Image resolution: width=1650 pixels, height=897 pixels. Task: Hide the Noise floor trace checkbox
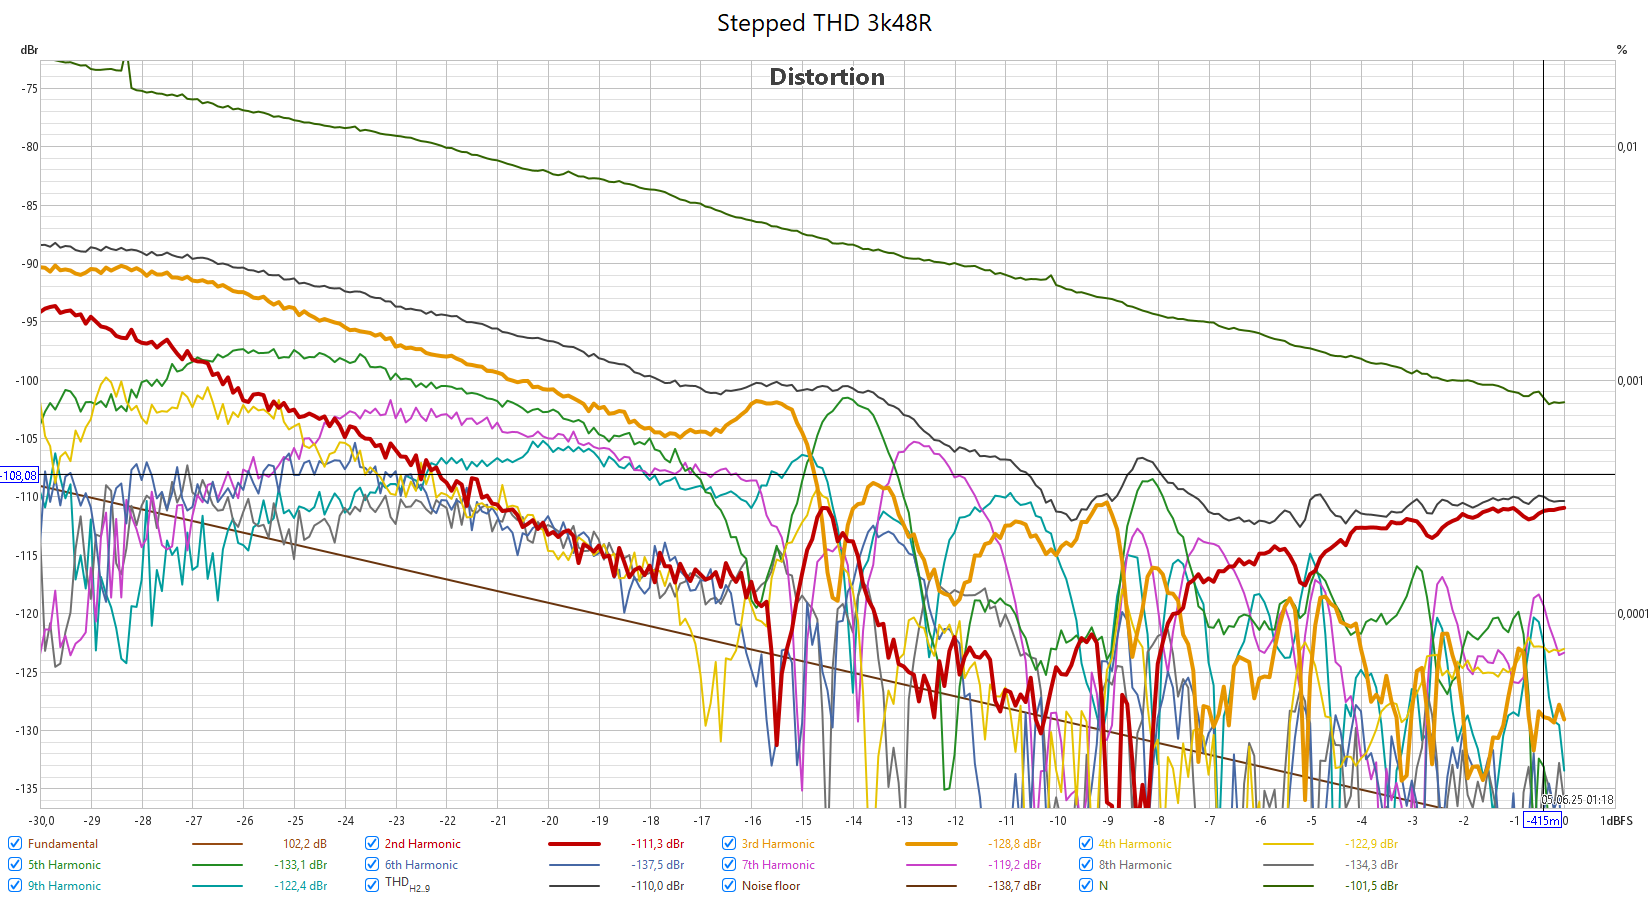point(729,885)
